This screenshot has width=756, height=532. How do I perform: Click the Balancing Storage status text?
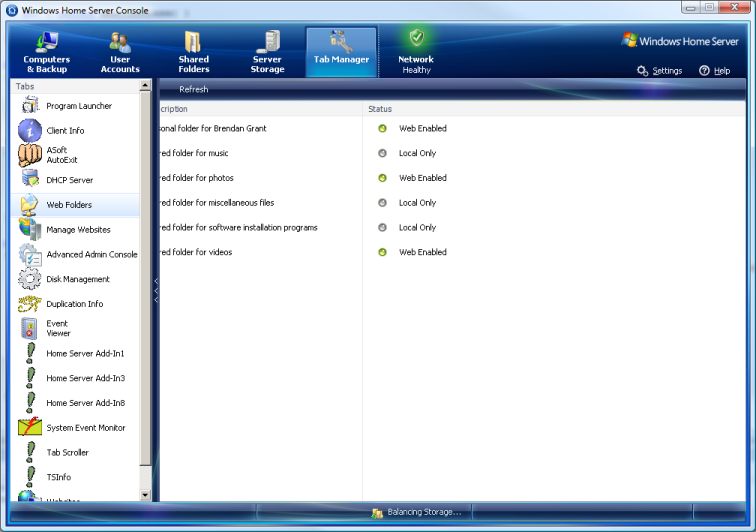point(424,512)
